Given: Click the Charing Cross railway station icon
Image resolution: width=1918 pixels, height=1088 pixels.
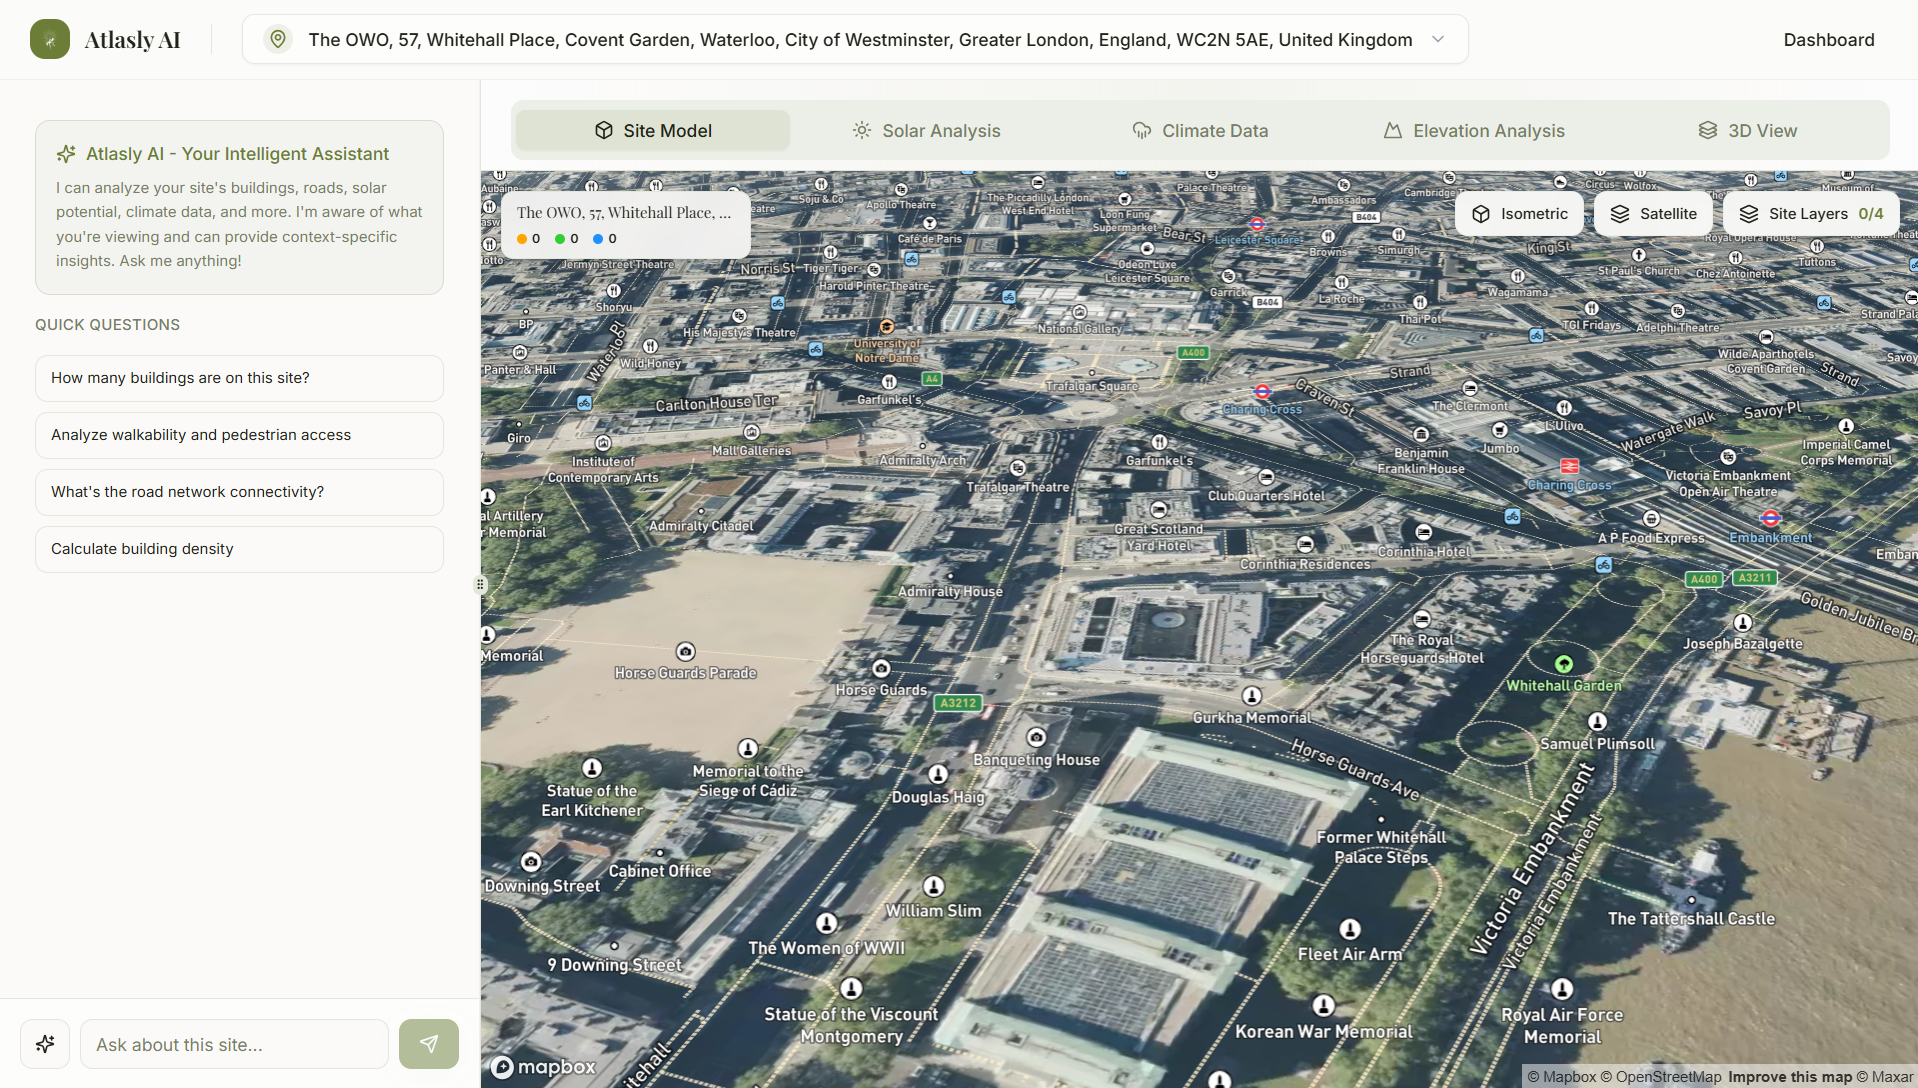Looking at the screenshot, I should pyautogui.click(x=1570, y=467).
